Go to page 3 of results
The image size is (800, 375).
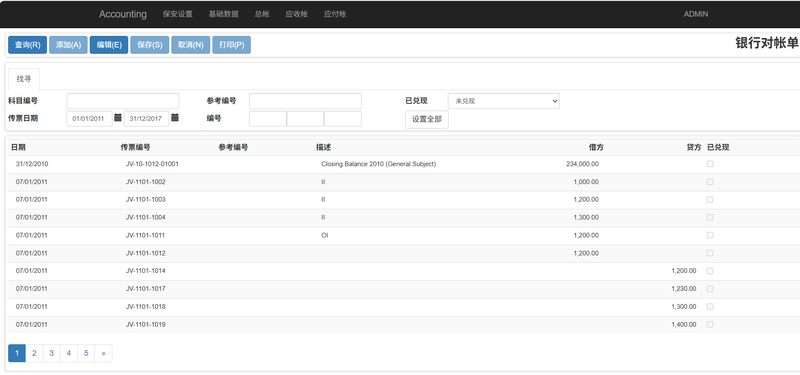point(52,353)
